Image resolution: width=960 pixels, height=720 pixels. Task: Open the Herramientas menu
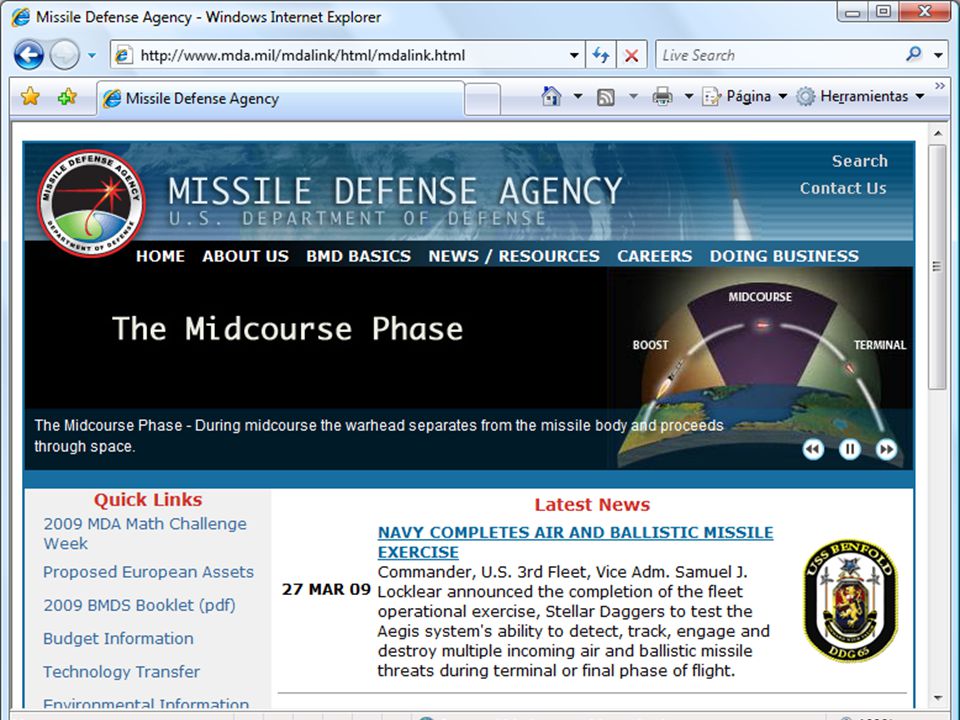point(860,96)
